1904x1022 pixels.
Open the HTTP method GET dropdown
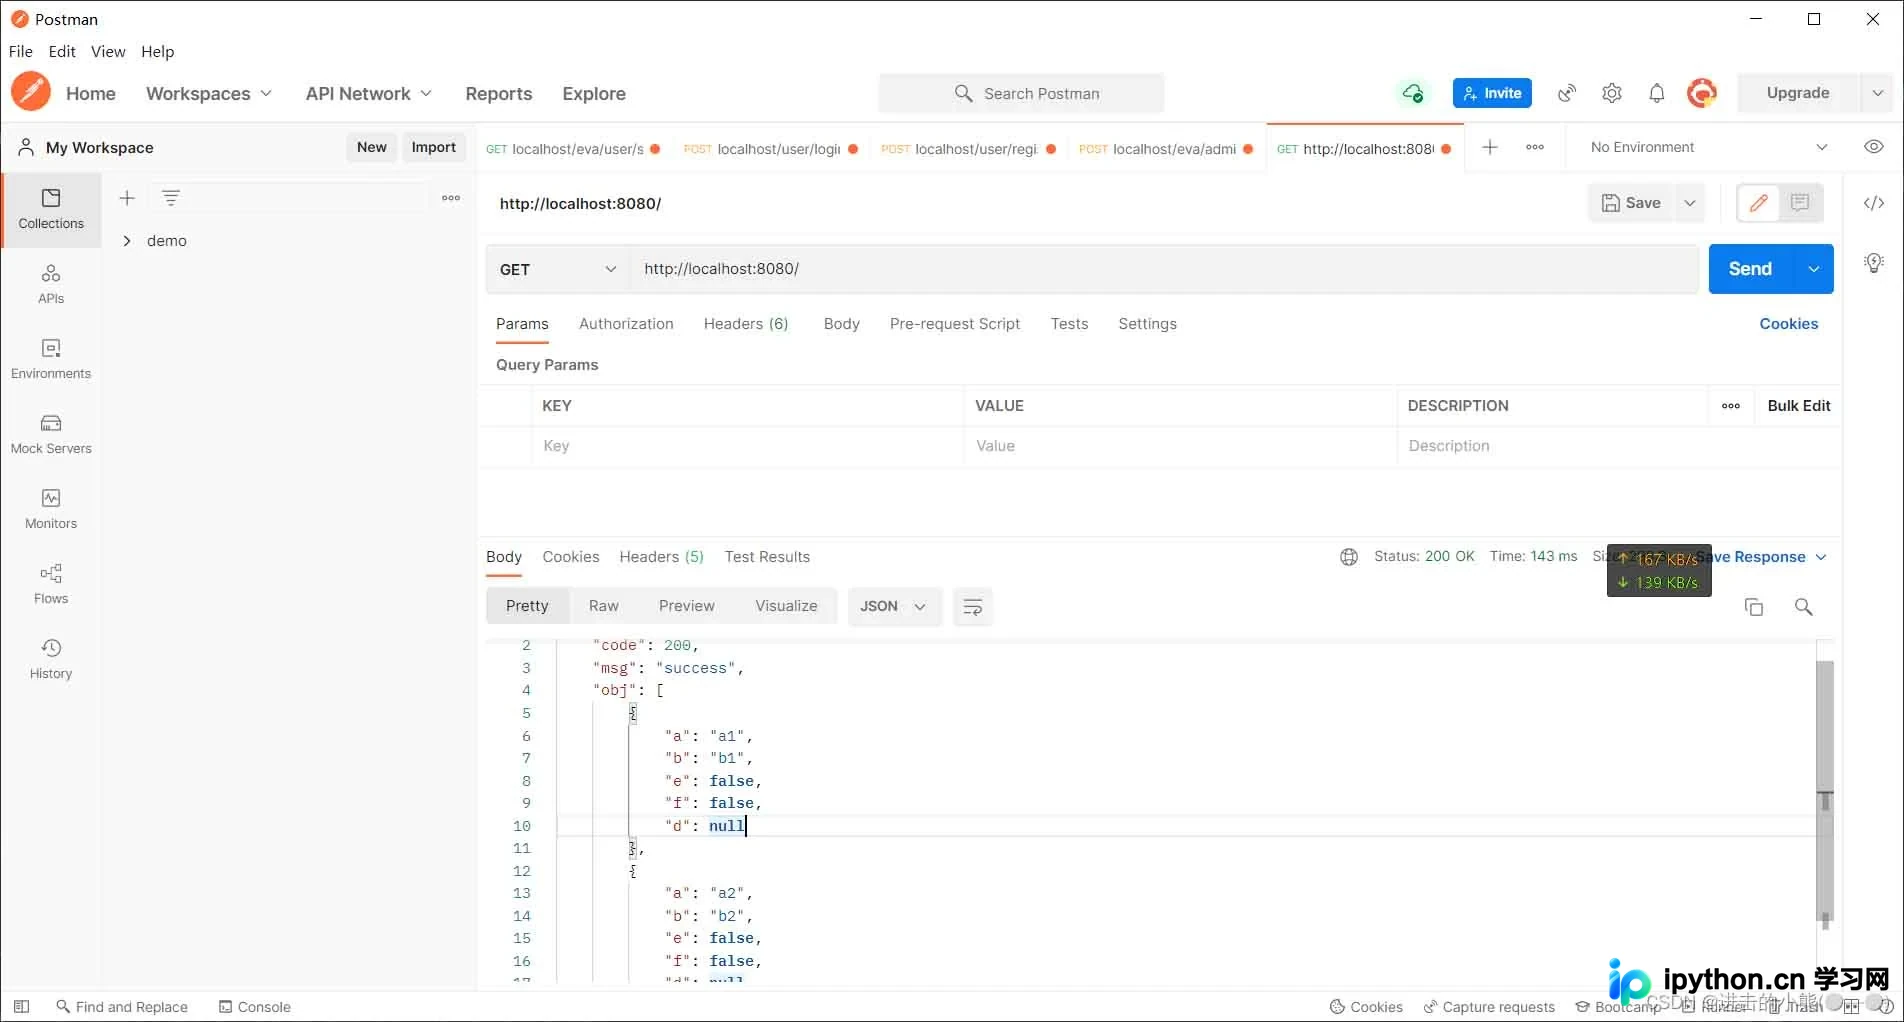click(558, 269)
